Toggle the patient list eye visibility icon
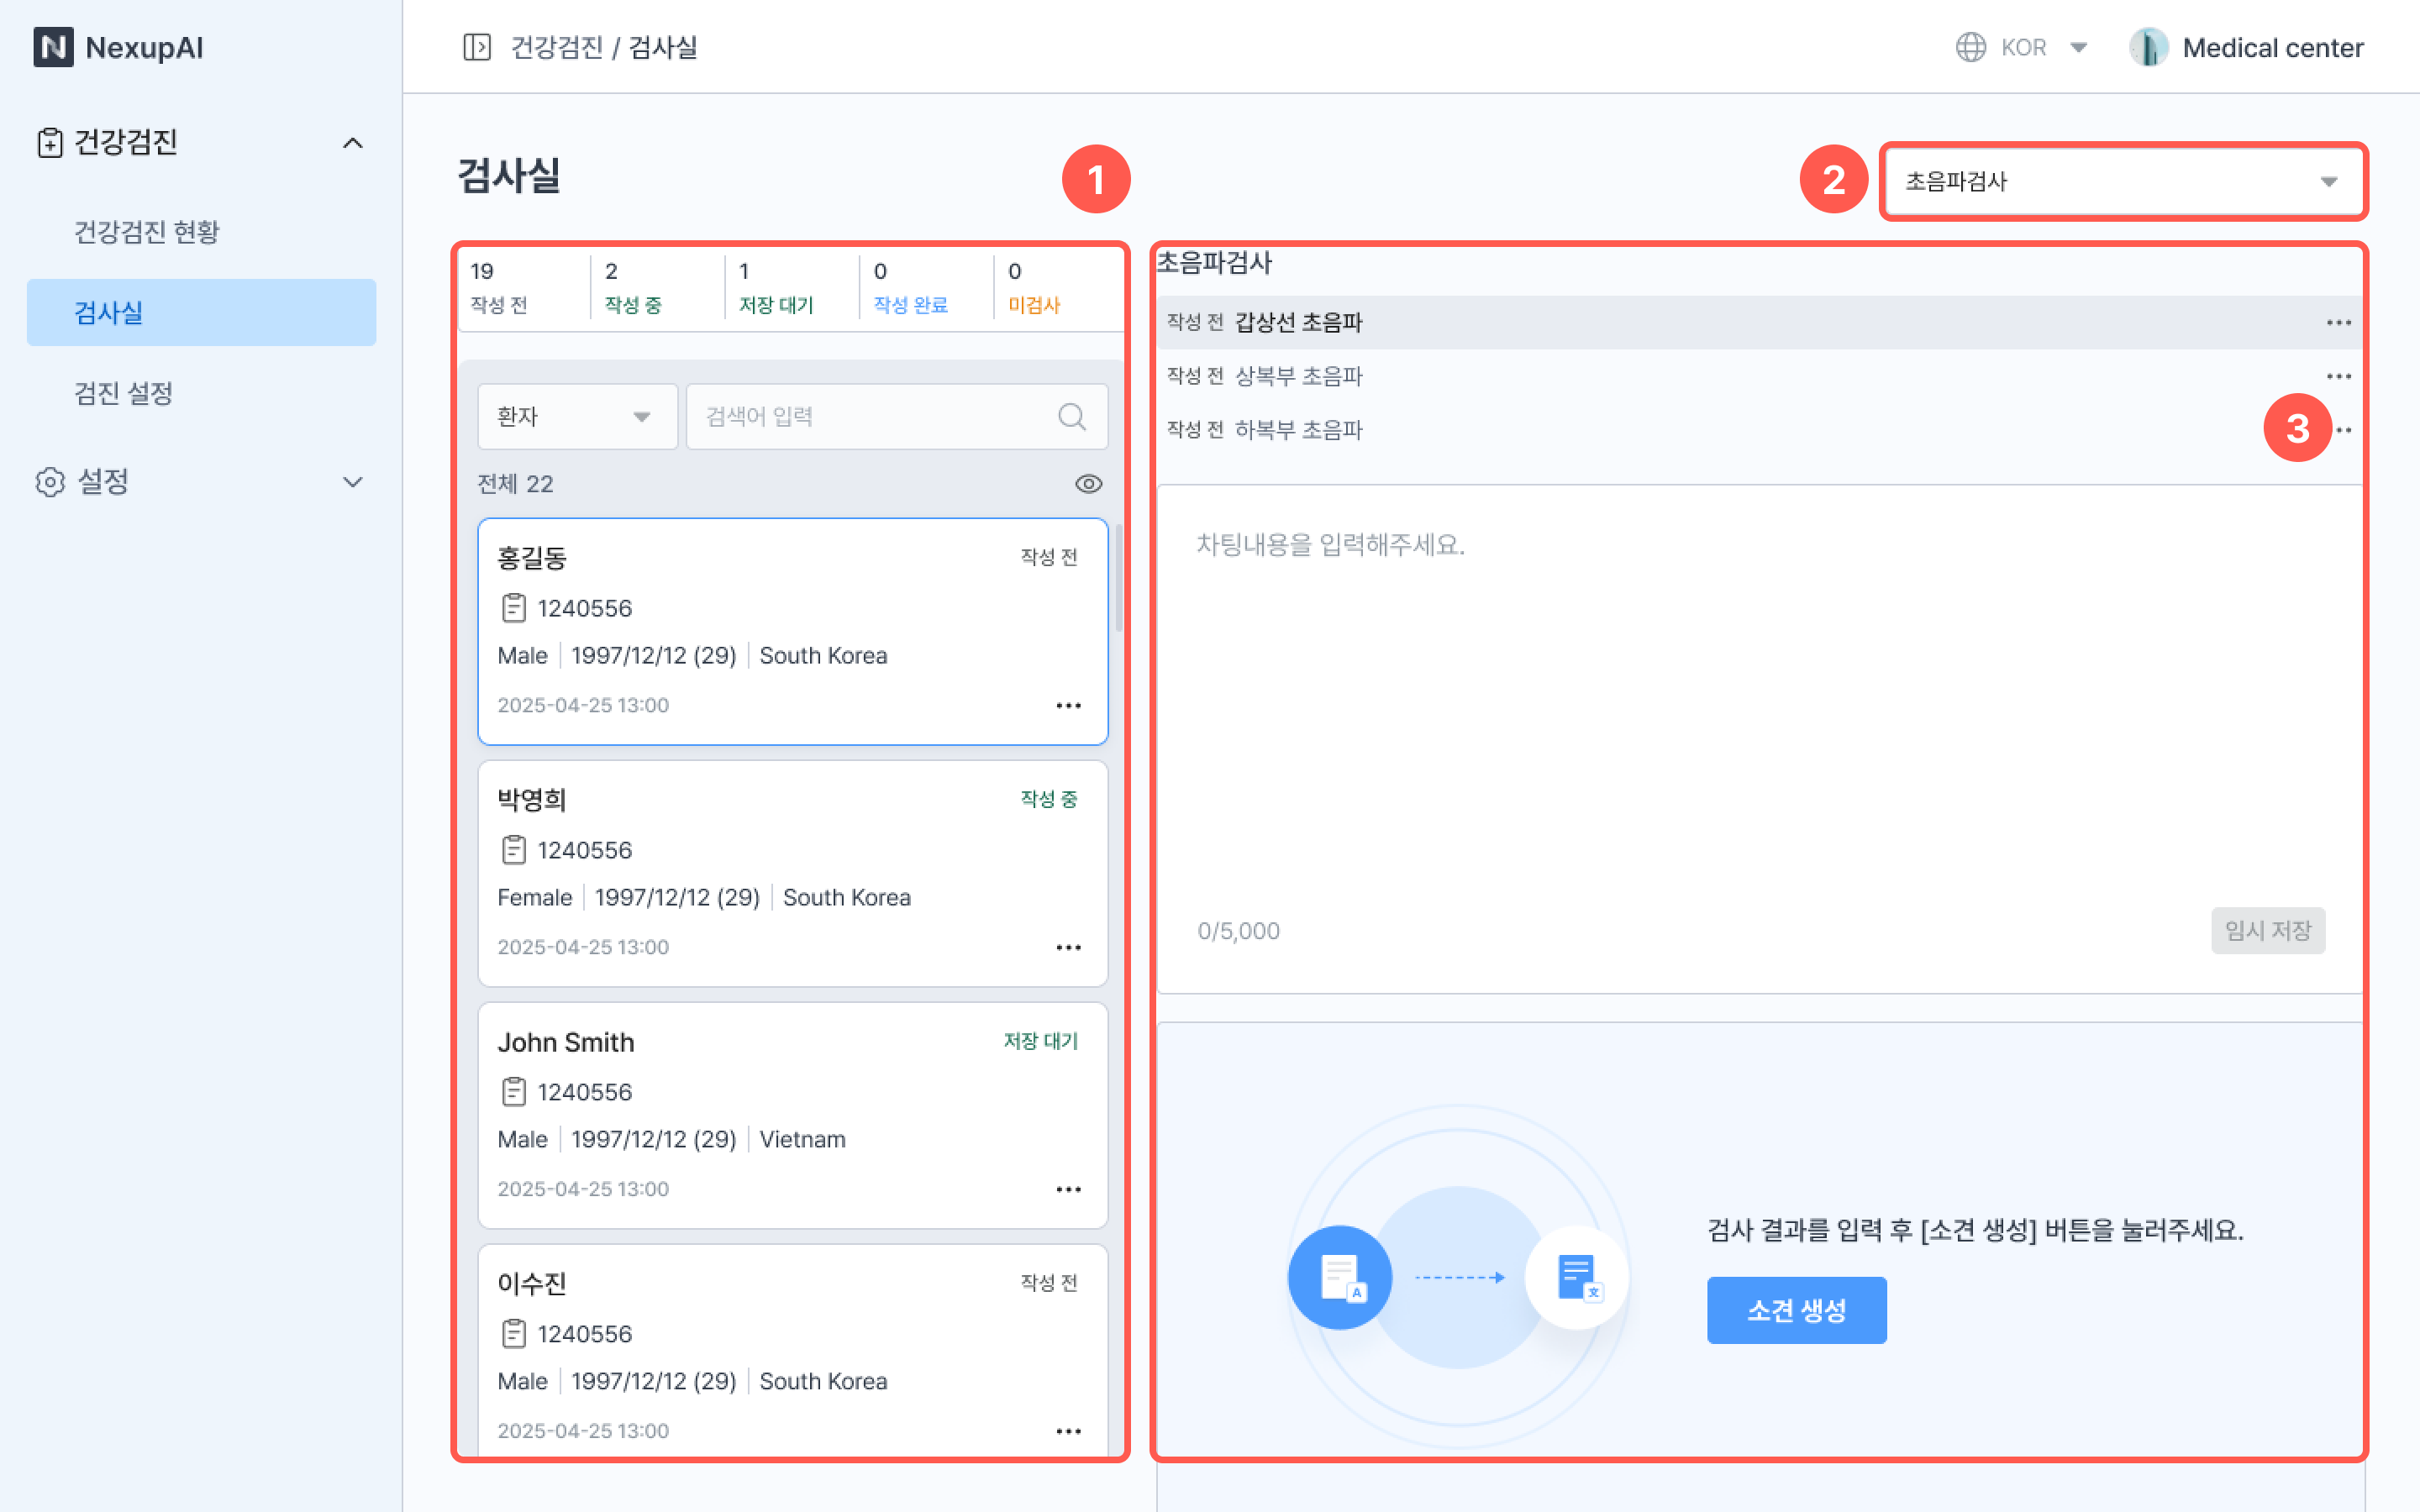 coord(1088,484)
